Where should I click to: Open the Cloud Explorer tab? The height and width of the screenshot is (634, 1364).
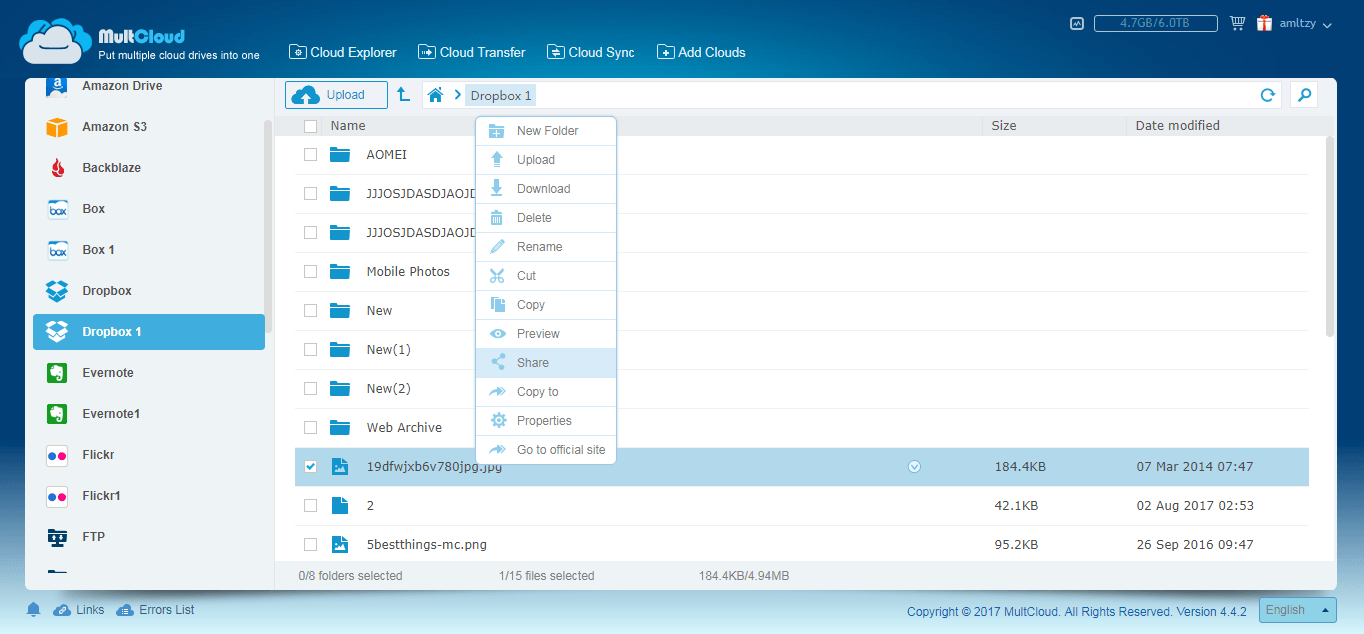343,52
